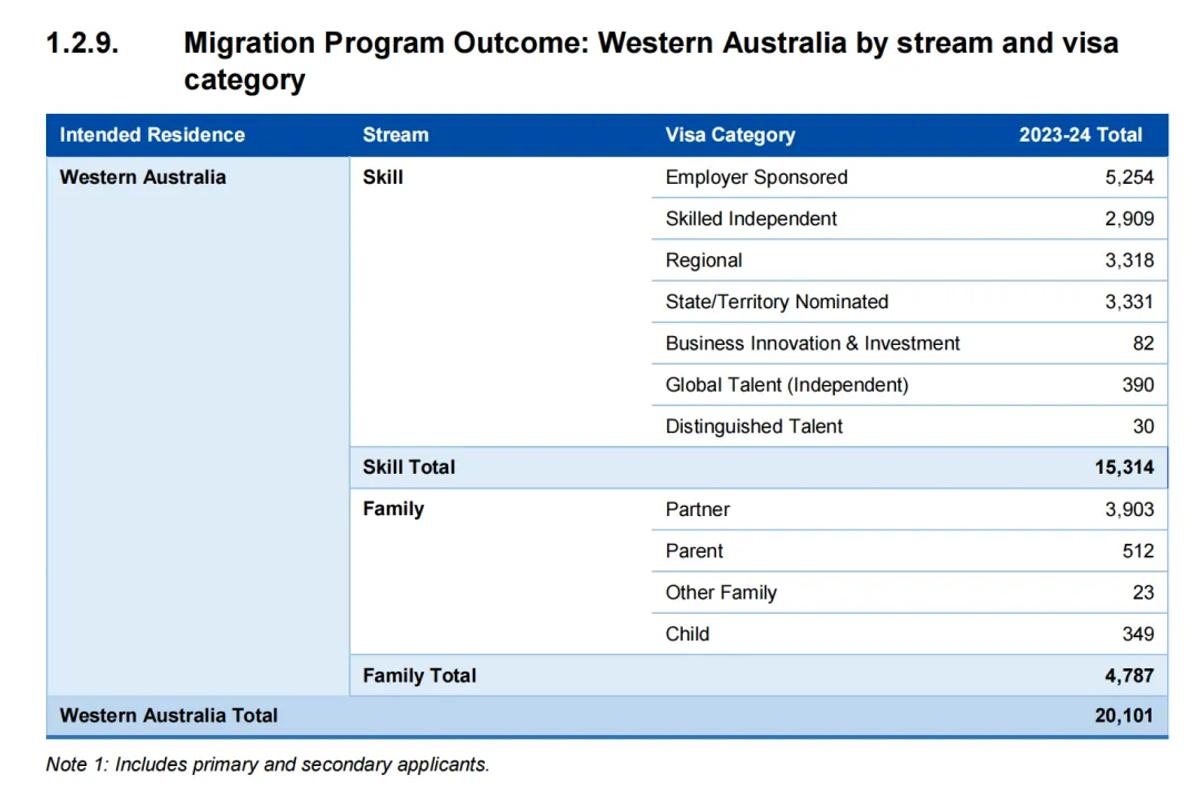Click the 'Other Family' visa category

(721, 593)
